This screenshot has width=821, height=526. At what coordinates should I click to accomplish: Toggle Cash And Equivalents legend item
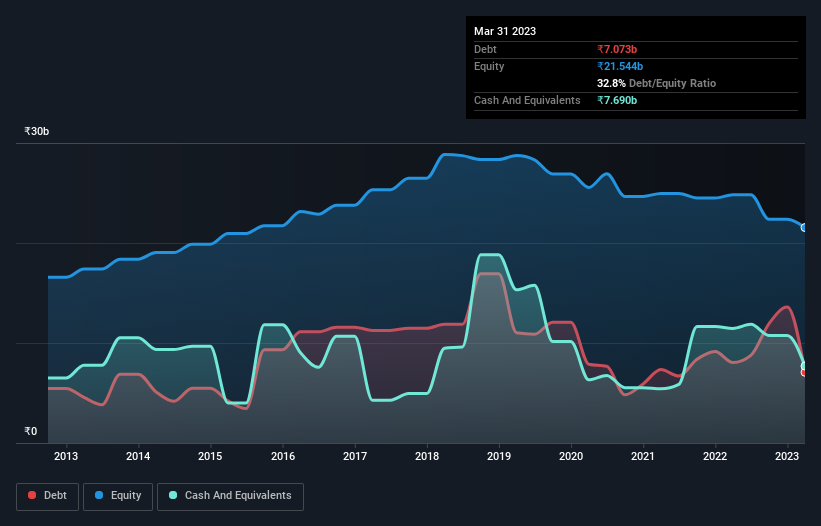point(230,495)
